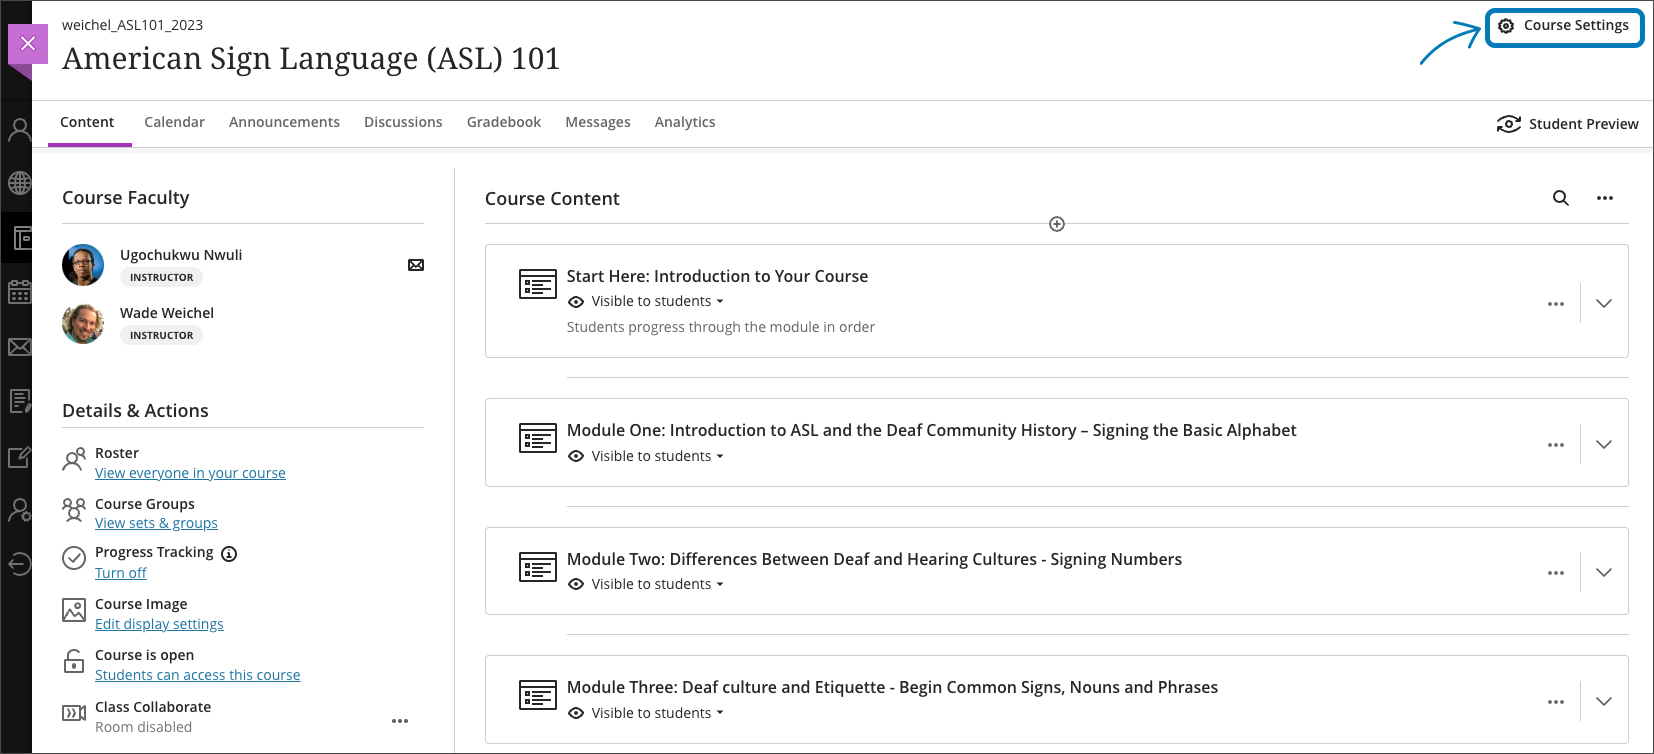The image size is (1654, 754).
Task: Turn off Progress Tracking
Action: 120,572
